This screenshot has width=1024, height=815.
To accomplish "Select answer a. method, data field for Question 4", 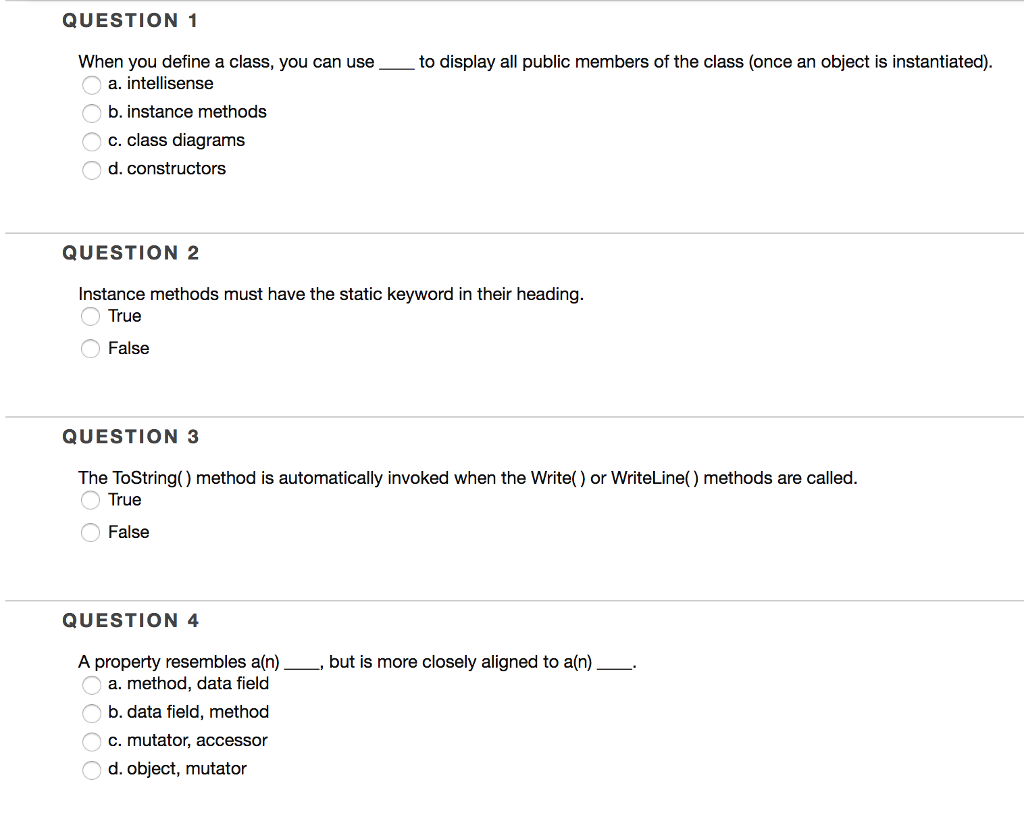I will (x=91, y=685).
